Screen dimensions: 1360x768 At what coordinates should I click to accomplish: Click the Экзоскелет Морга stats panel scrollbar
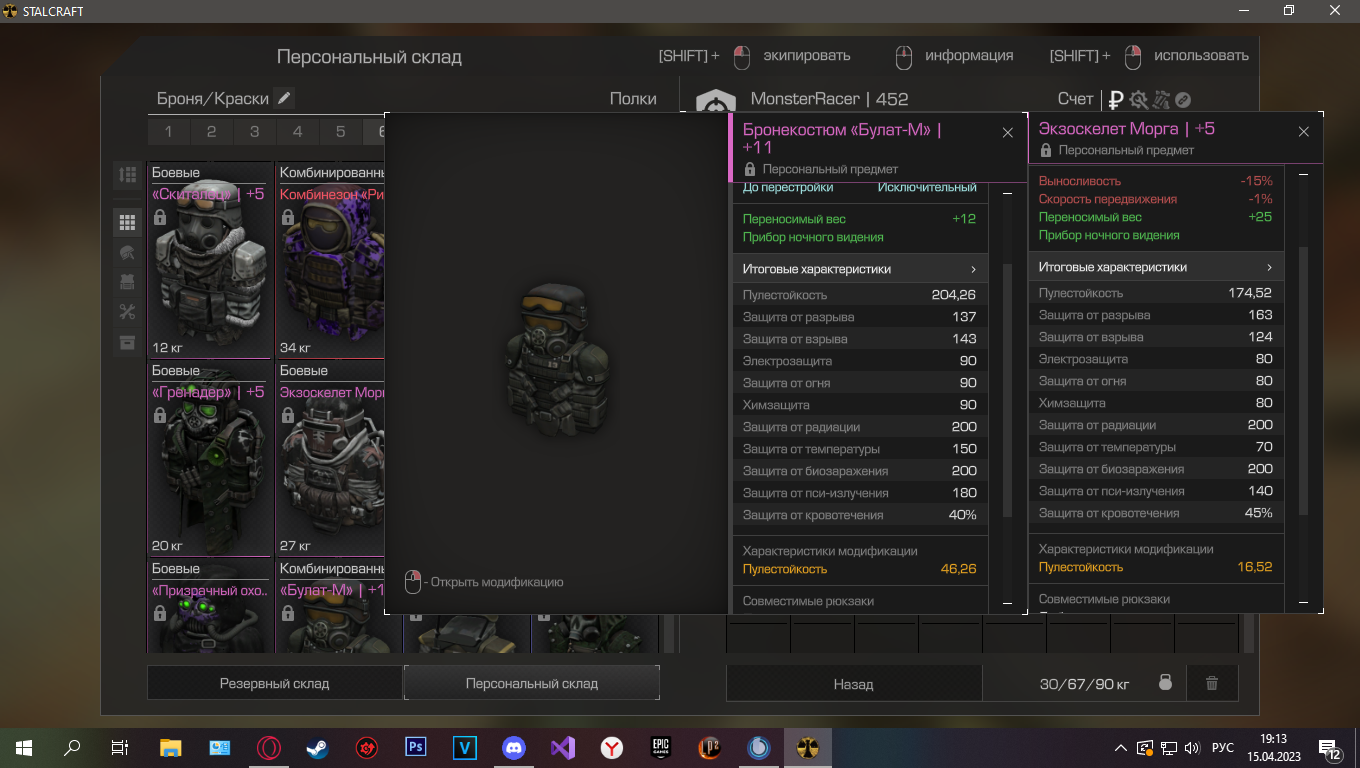point(1303,380)
